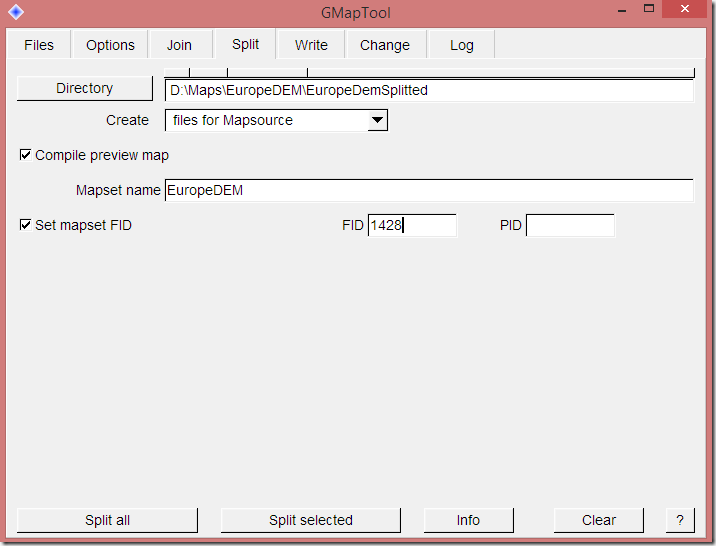Open the Options tab
716x546 pixels.
[x=110, y=45]
